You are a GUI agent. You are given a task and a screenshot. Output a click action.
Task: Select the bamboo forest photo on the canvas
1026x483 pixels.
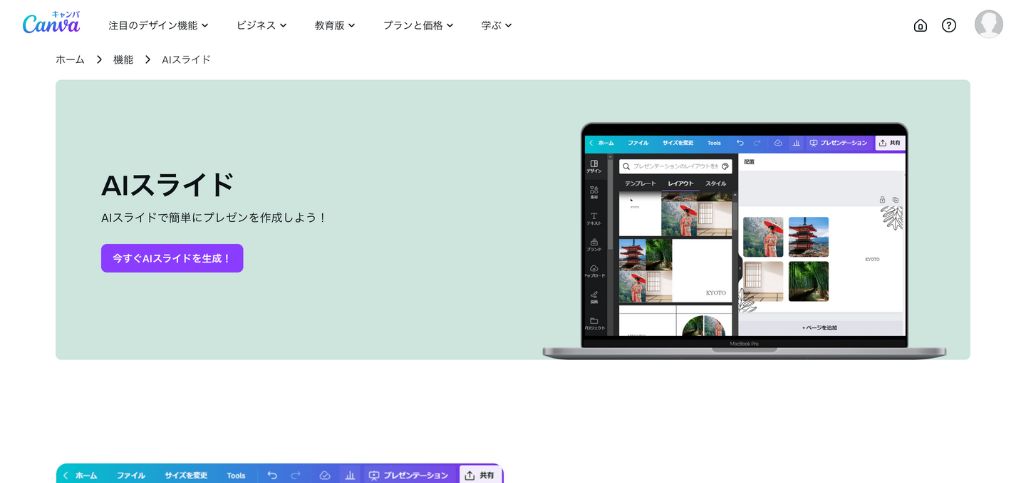(809, 281)
